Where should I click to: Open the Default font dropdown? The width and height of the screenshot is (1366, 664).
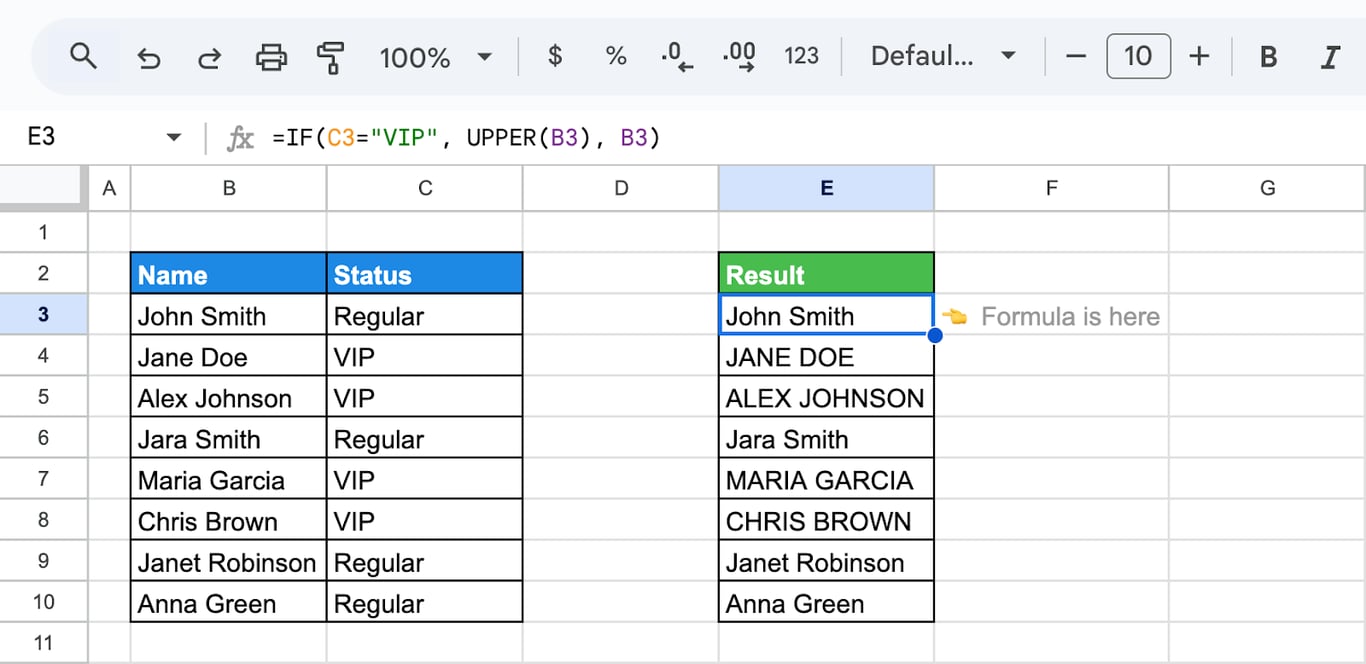pos(943,57)
